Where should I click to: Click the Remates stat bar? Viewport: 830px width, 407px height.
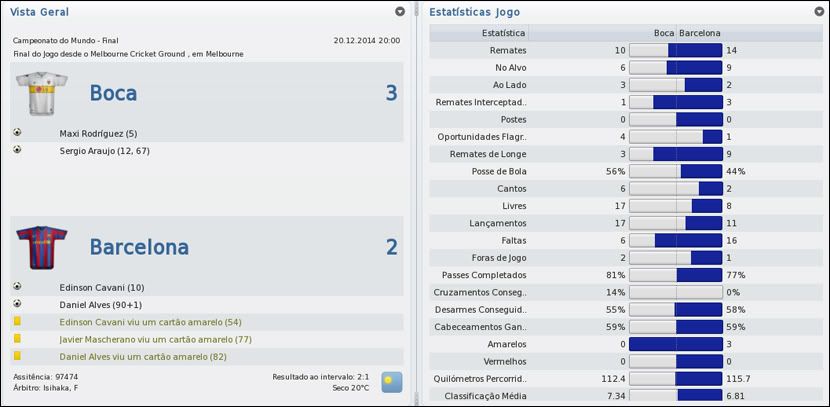tap(675, 49)
